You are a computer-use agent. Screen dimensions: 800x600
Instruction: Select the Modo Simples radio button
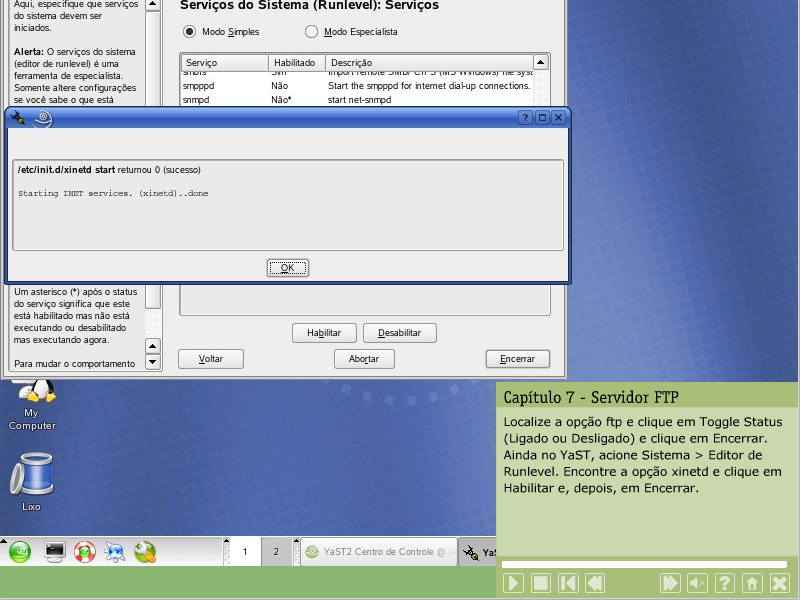tap(190, 32)
